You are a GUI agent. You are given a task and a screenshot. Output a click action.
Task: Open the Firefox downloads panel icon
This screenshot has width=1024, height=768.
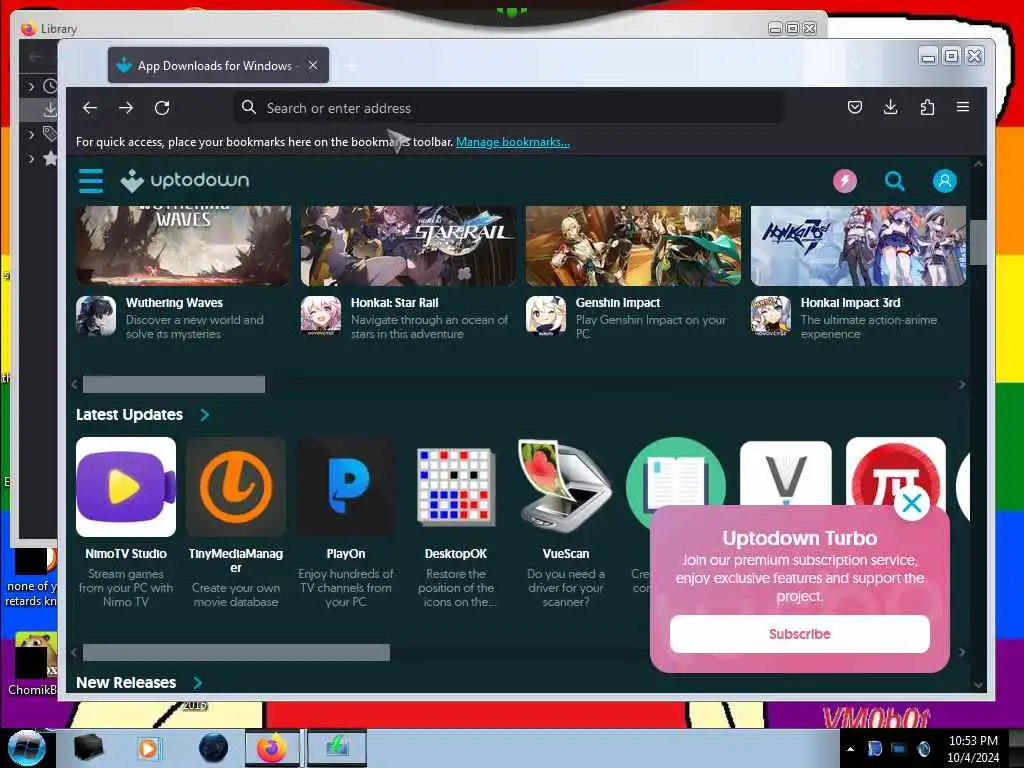pos(890,107)
